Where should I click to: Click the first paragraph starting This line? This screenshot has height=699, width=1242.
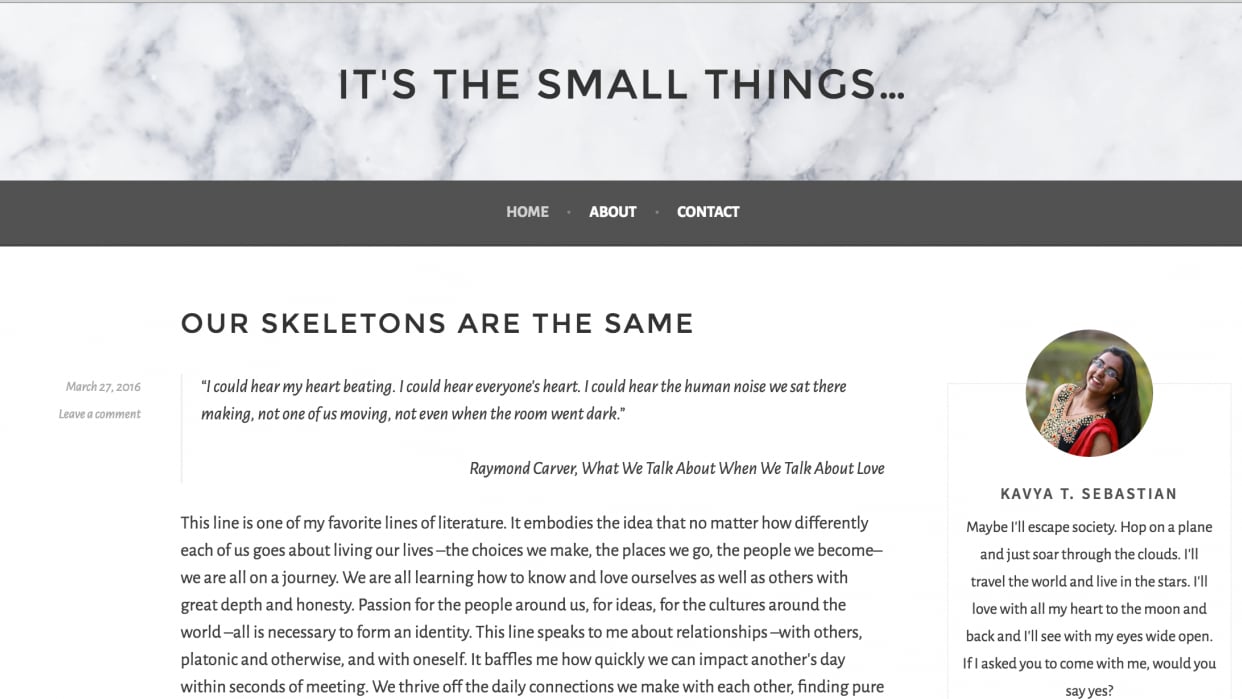click(x=532, y=605)
